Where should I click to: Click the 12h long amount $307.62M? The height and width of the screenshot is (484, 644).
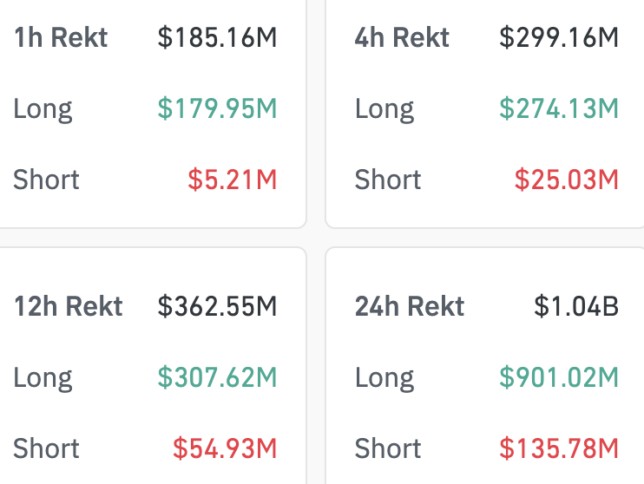[x=217, y=377]
